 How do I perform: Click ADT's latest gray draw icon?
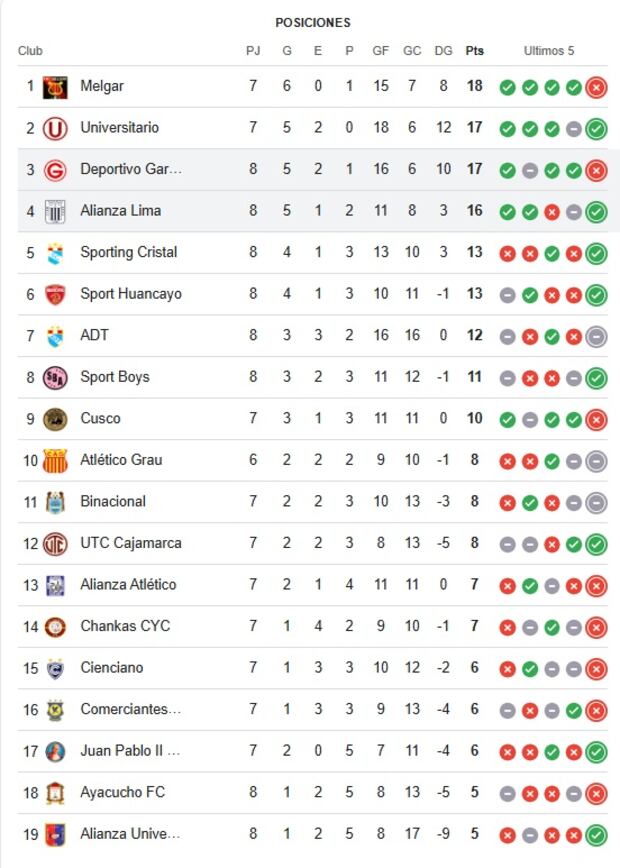[x=596, y=336]
